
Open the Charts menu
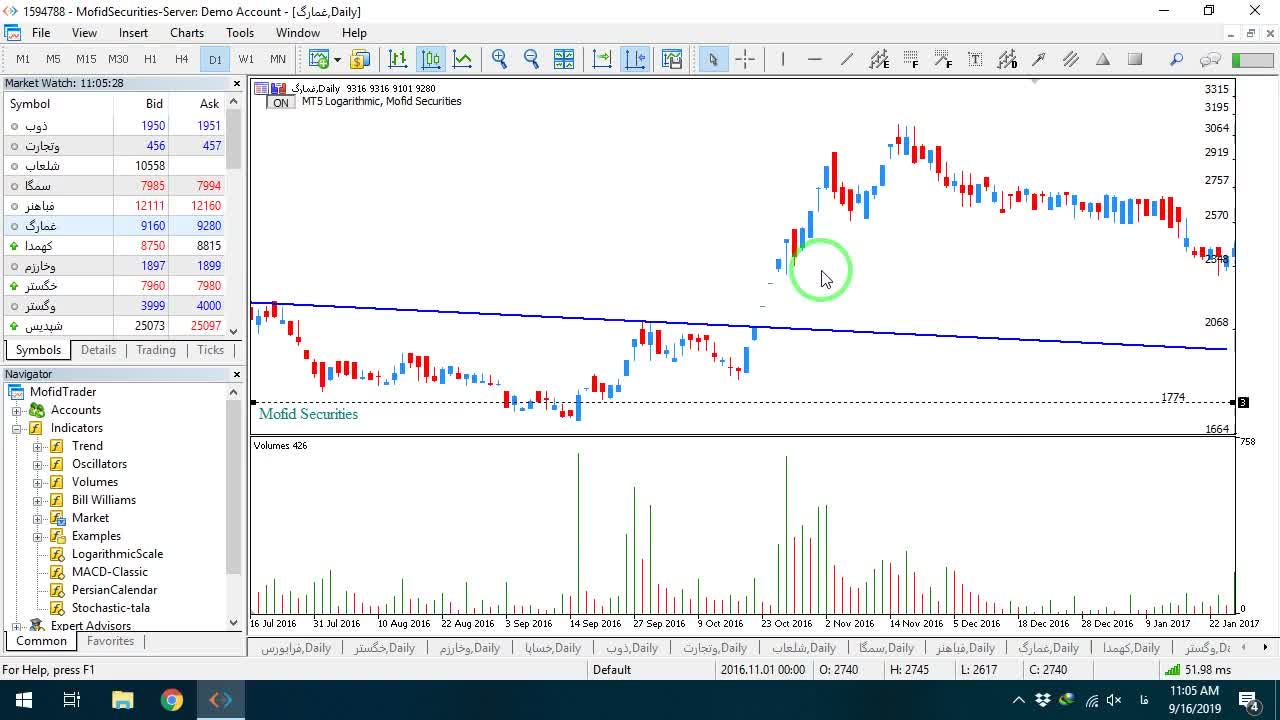(187, 33)
